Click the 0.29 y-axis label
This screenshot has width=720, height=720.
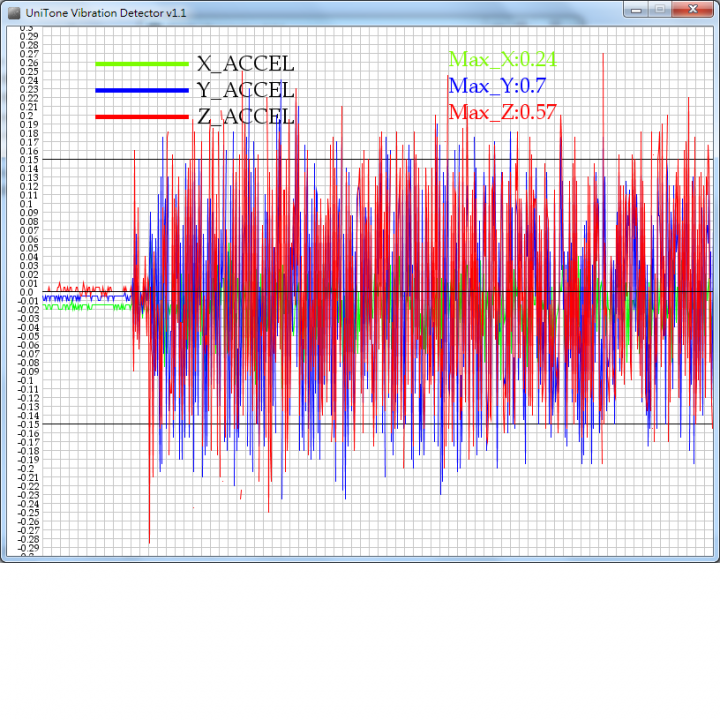click(29, 36)
